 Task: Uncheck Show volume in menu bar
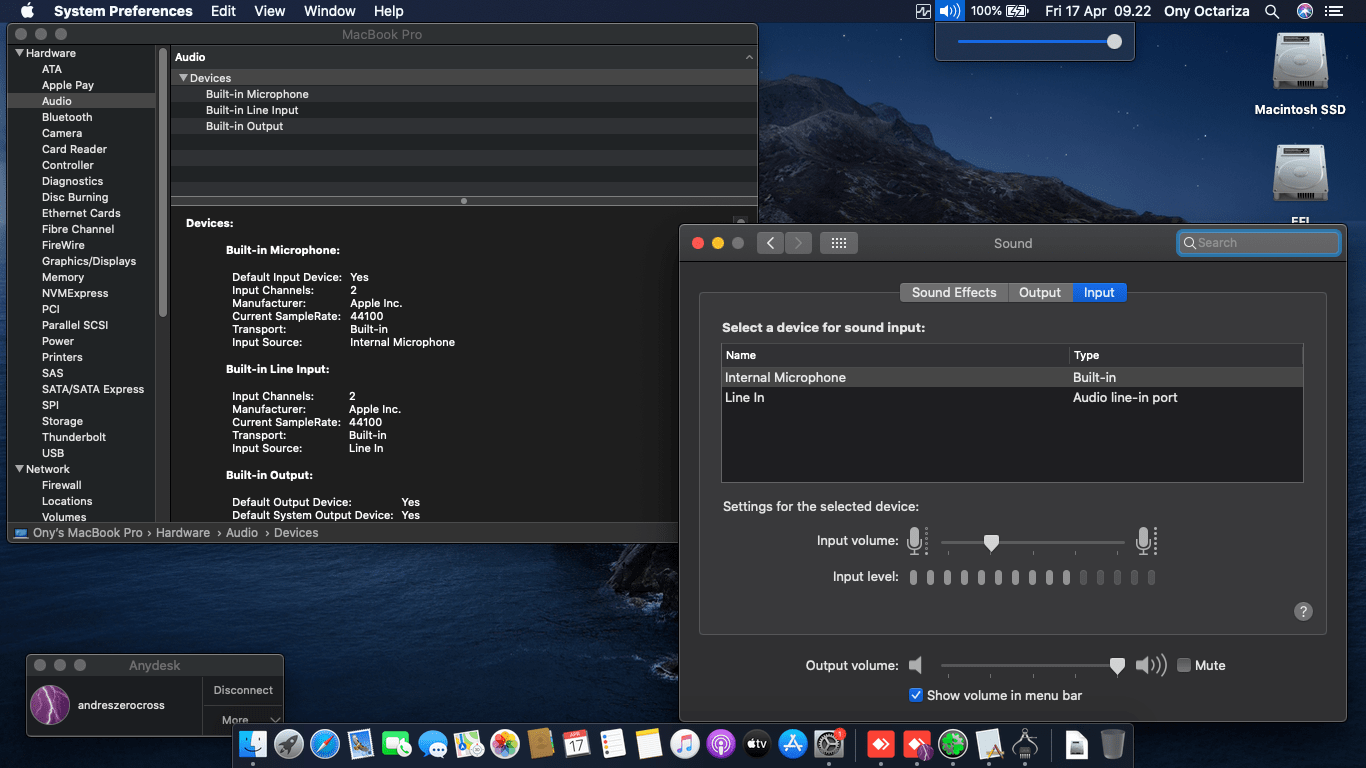pyautogui.click(x=916, y=695)
